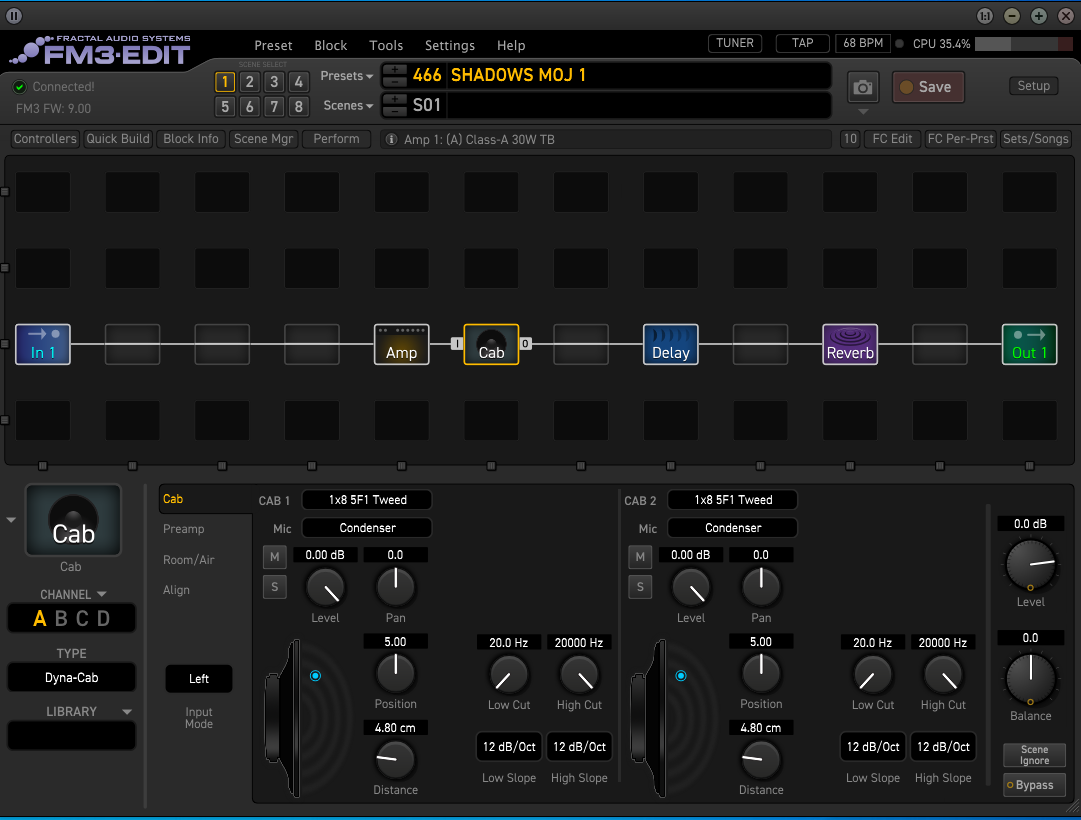
Task: Open CAB 1 Mic Condenser dropdown
Action: 367,528
